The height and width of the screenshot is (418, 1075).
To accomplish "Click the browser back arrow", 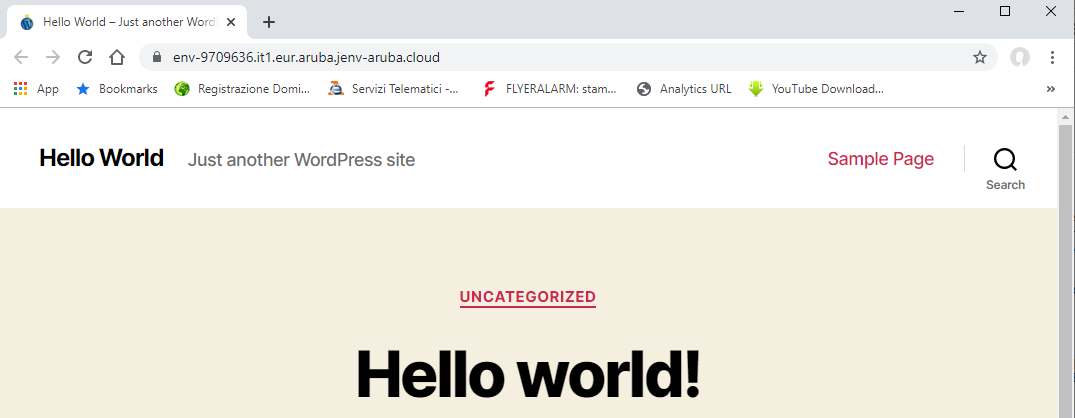I will tap(21, 57).
